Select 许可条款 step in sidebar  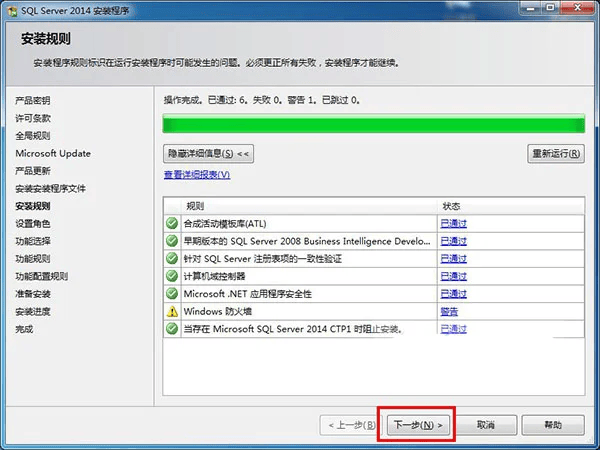(33, 118)
